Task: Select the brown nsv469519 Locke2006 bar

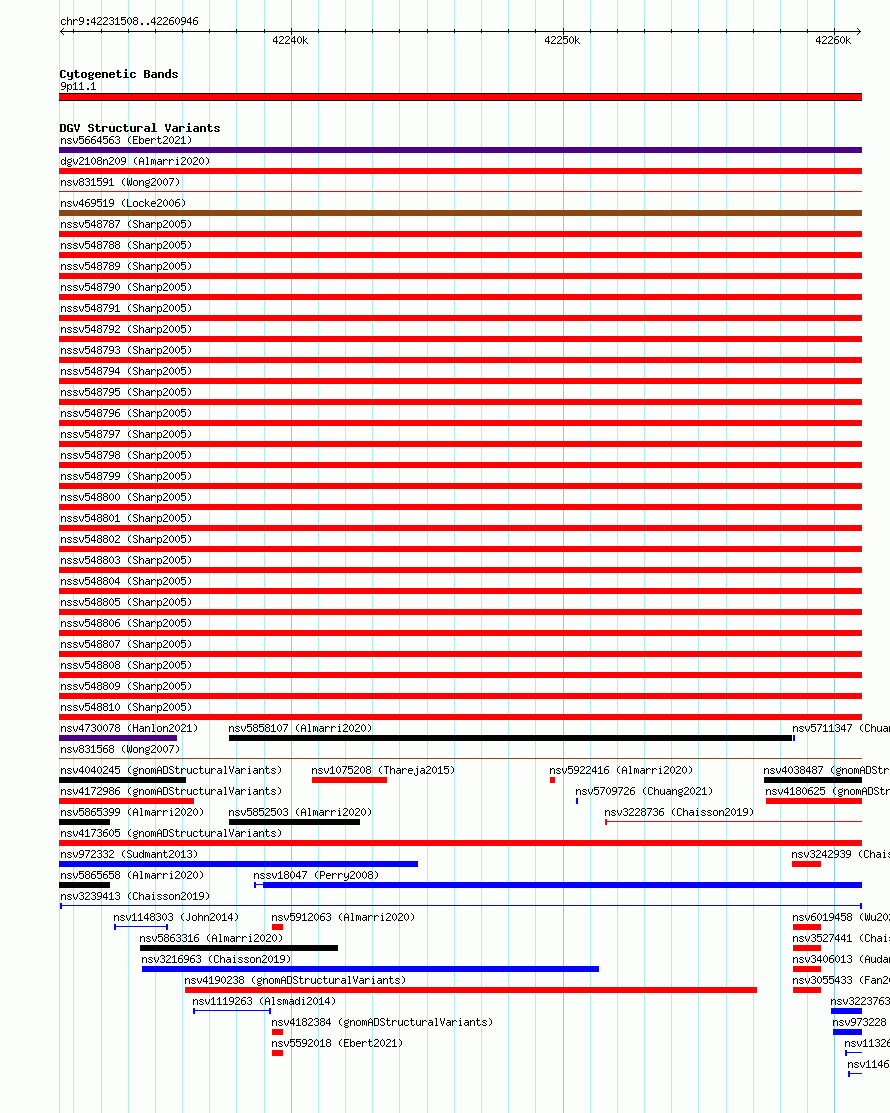Action: pyautogui.click(x=461, y=213)
